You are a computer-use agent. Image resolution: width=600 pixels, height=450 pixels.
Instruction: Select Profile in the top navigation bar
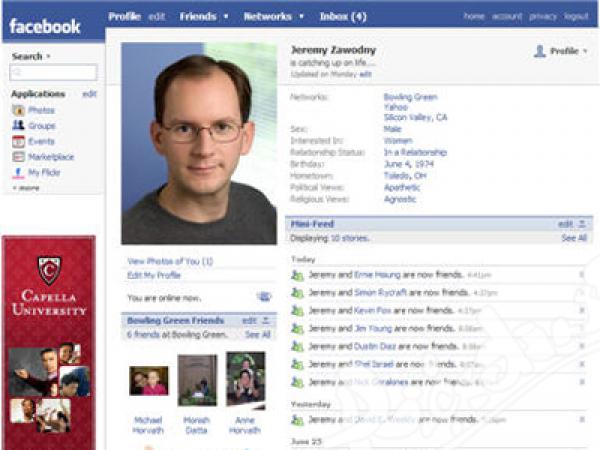124,16
